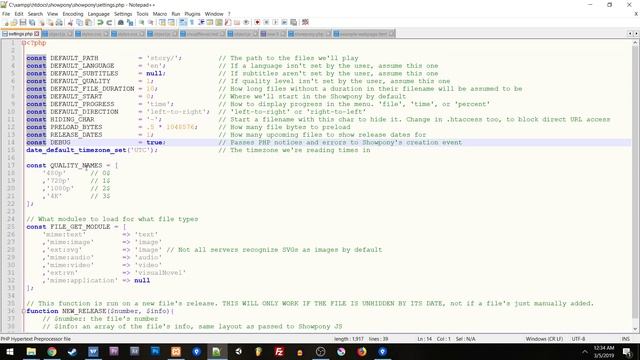The width and height of the screenshot is (640, 360).
Task: Undo the last edit with the green arrow
Action: pos(100,22)
